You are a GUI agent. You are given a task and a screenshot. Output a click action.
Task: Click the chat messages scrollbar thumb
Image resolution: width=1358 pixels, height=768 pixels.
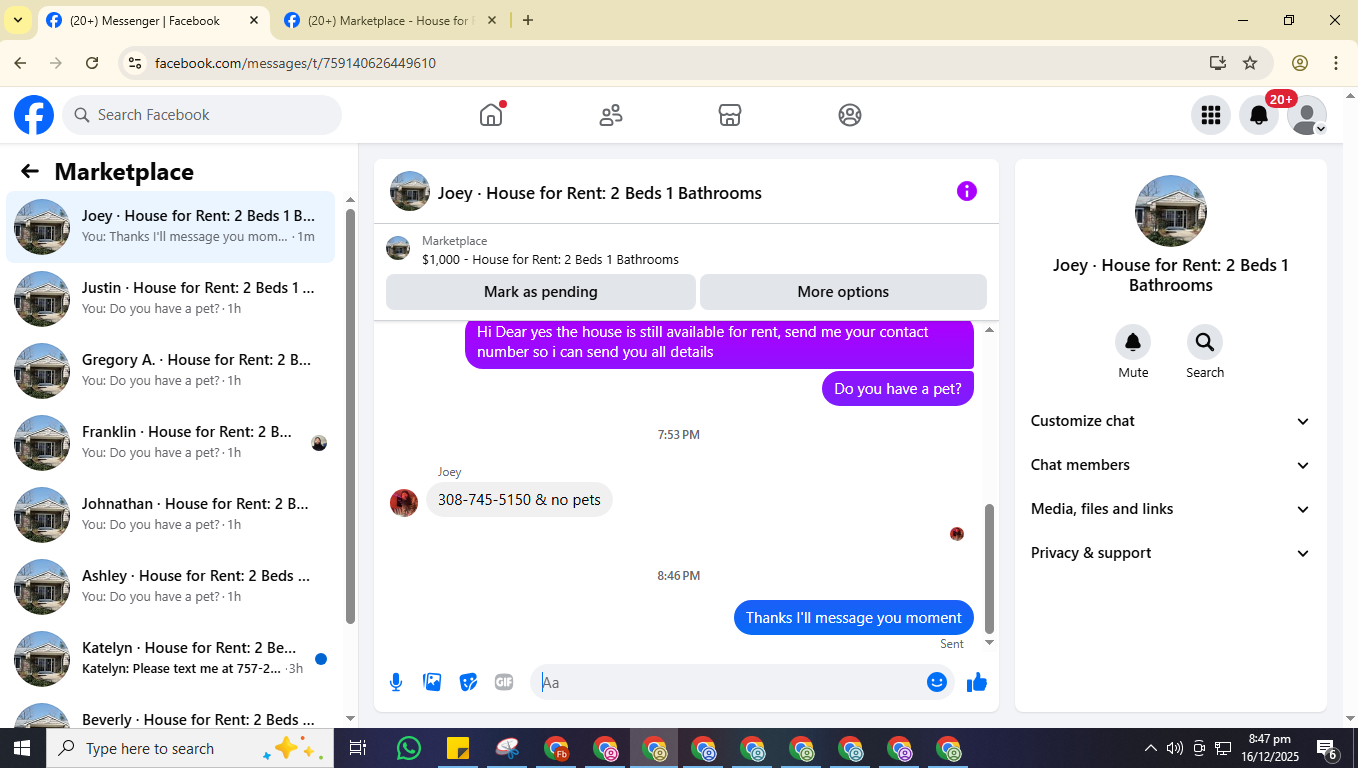click(990, 568)
